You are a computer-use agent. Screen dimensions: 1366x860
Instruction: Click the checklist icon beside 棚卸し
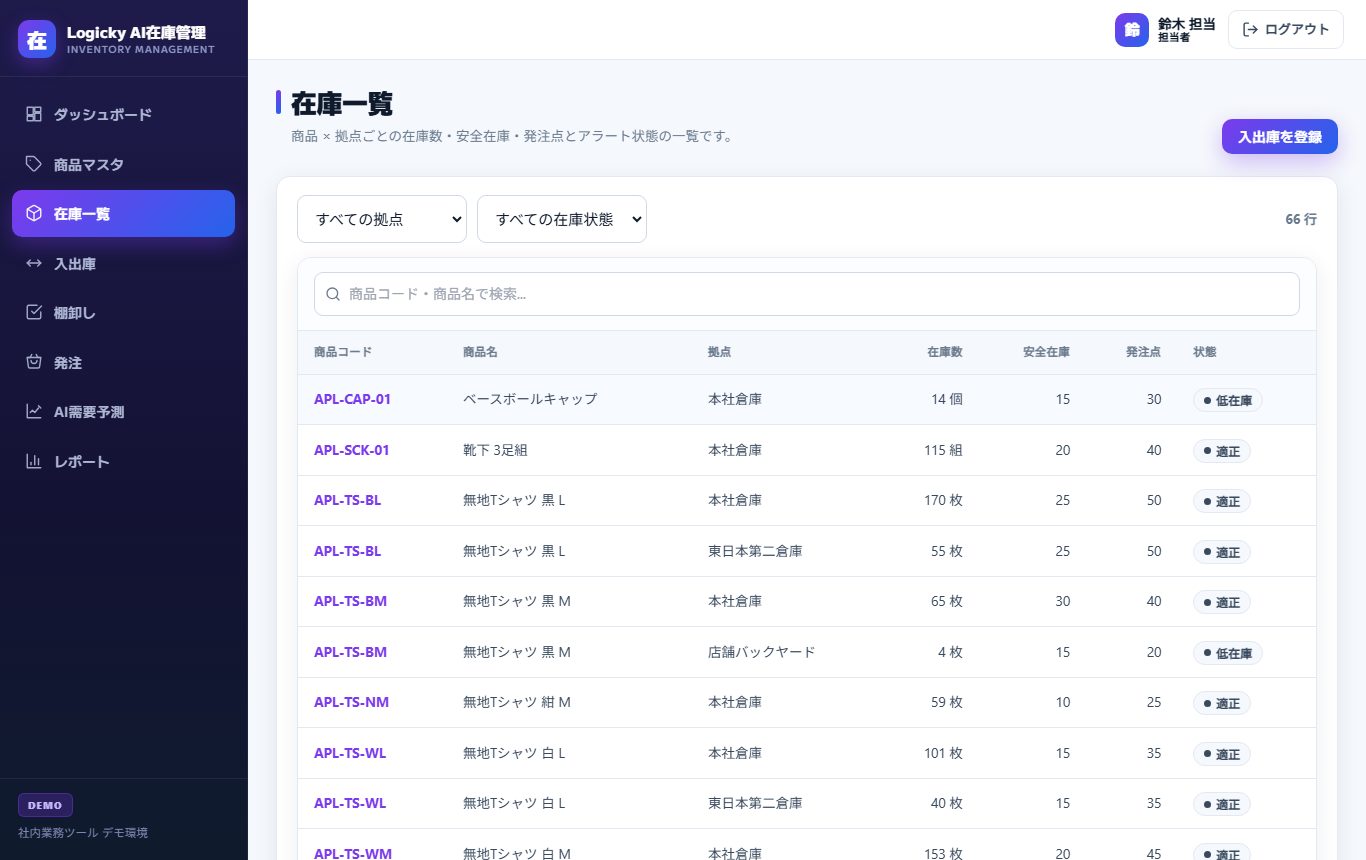click(x=34, y=313)
